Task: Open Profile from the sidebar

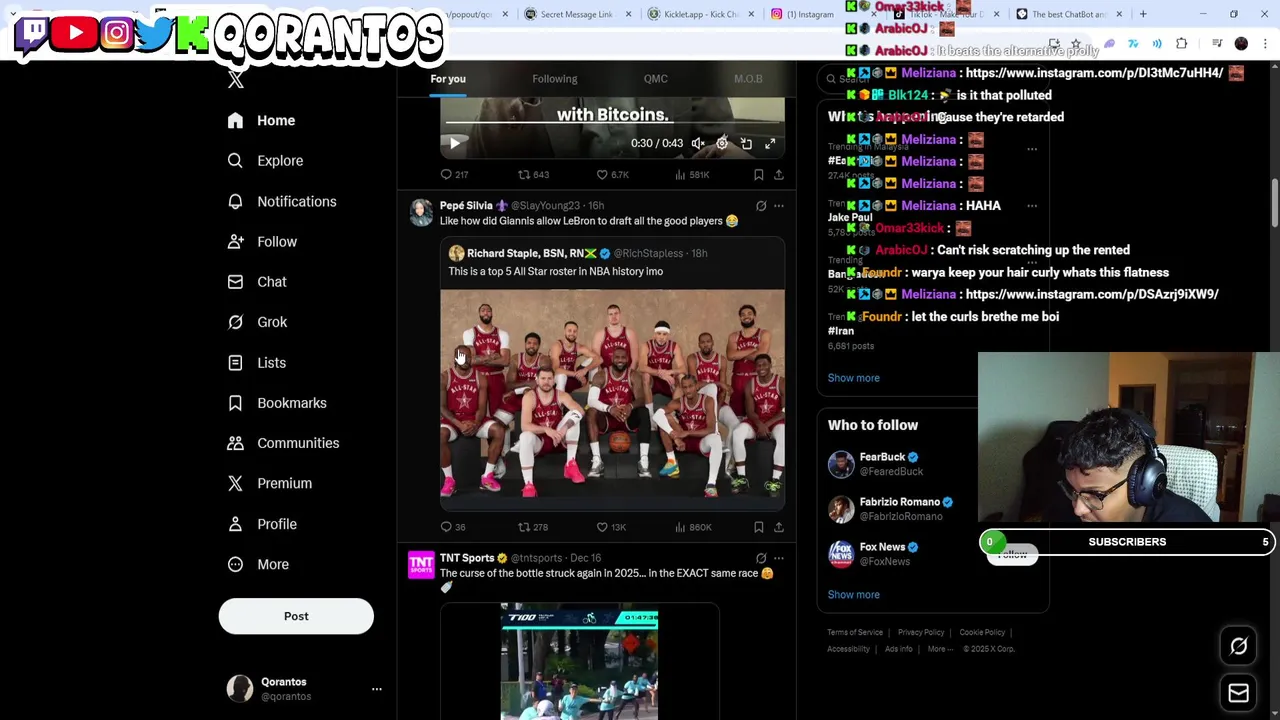Action: pos(262,524)
